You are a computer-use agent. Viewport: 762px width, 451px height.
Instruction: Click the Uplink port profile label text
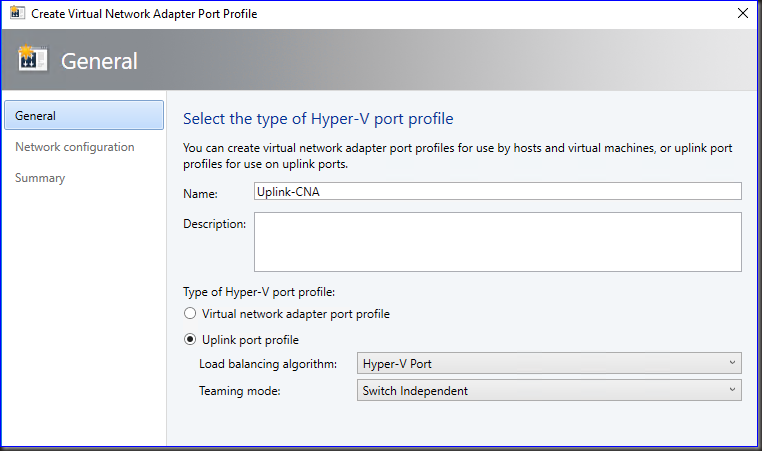pos(250,340)
